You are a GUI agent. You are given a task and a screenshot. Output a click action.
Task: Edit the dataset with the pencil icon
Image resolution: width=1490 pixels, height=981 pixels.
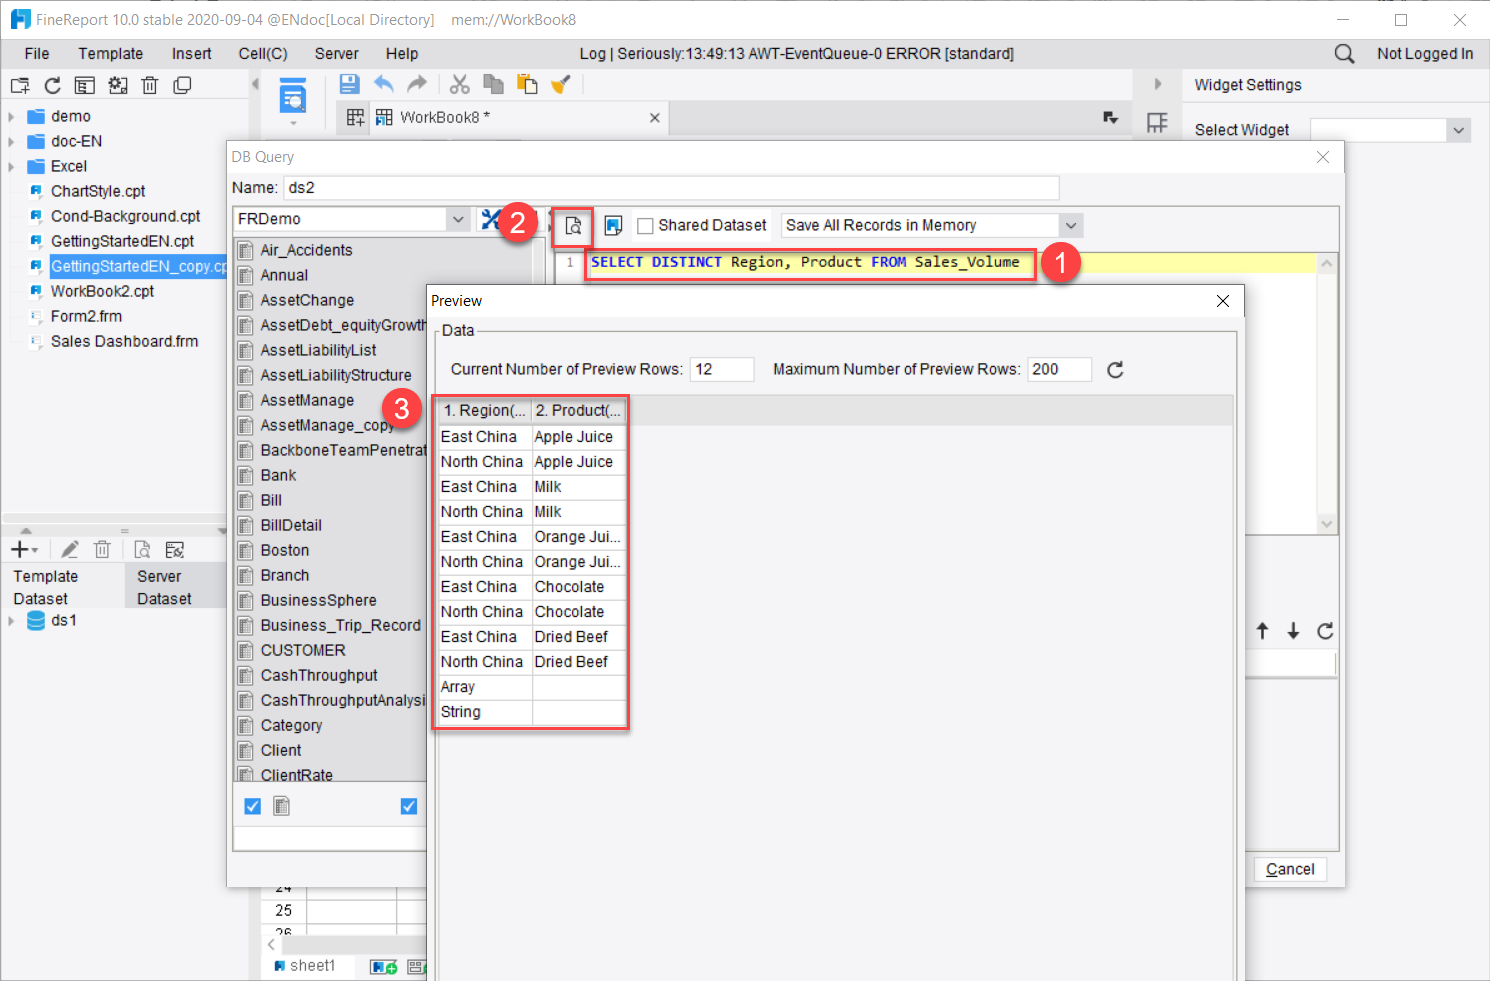tap(69, 549)
